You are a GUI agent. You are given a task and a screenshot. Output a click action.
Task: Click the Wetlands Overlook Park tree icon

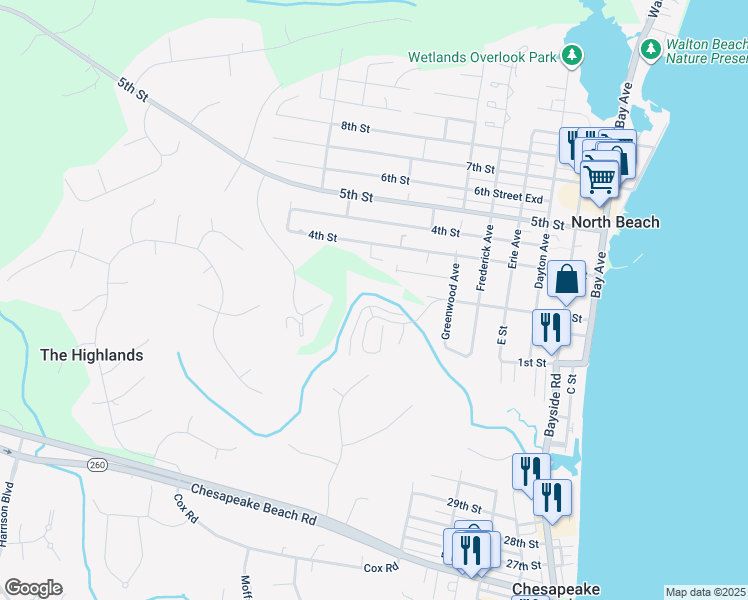(x=572, y=55)
